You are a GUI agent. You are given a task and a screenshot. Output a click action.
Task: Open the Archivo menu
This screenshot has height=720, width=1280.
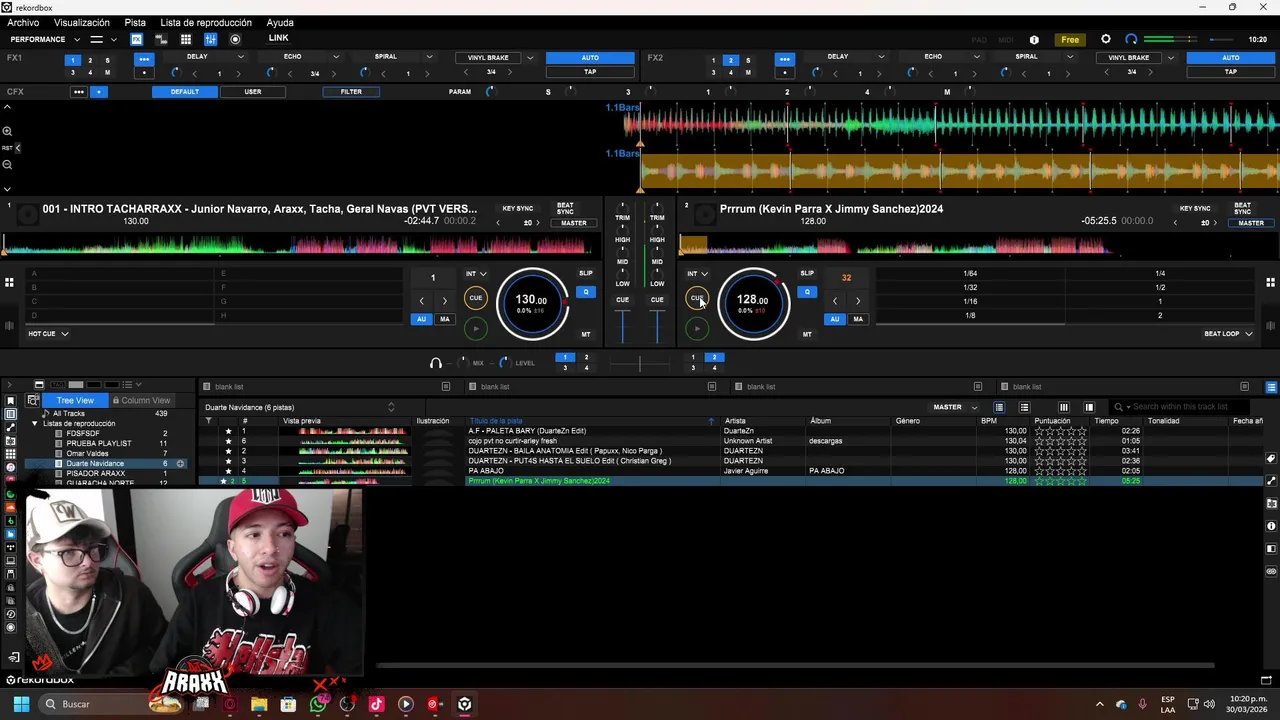point(23,23)
